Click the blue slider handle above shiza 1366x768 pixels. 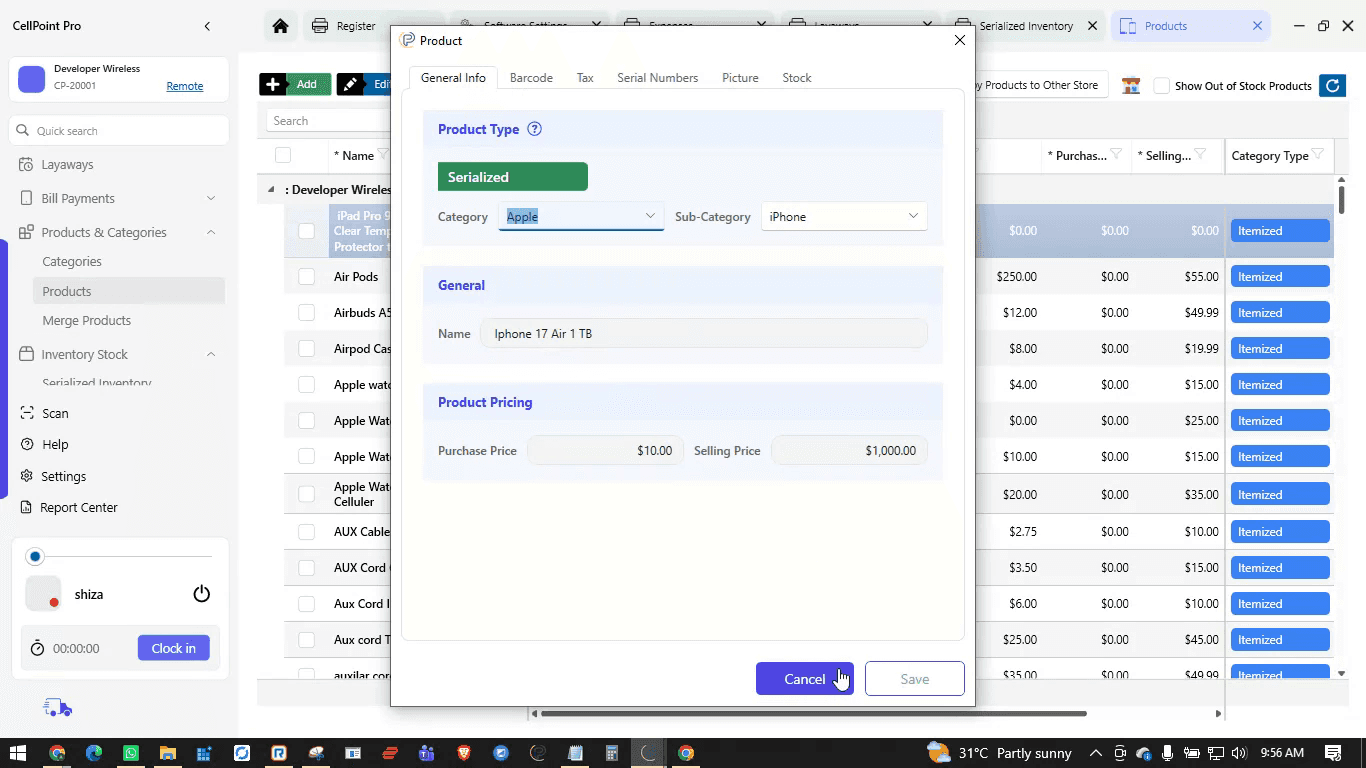click(36, 556)
